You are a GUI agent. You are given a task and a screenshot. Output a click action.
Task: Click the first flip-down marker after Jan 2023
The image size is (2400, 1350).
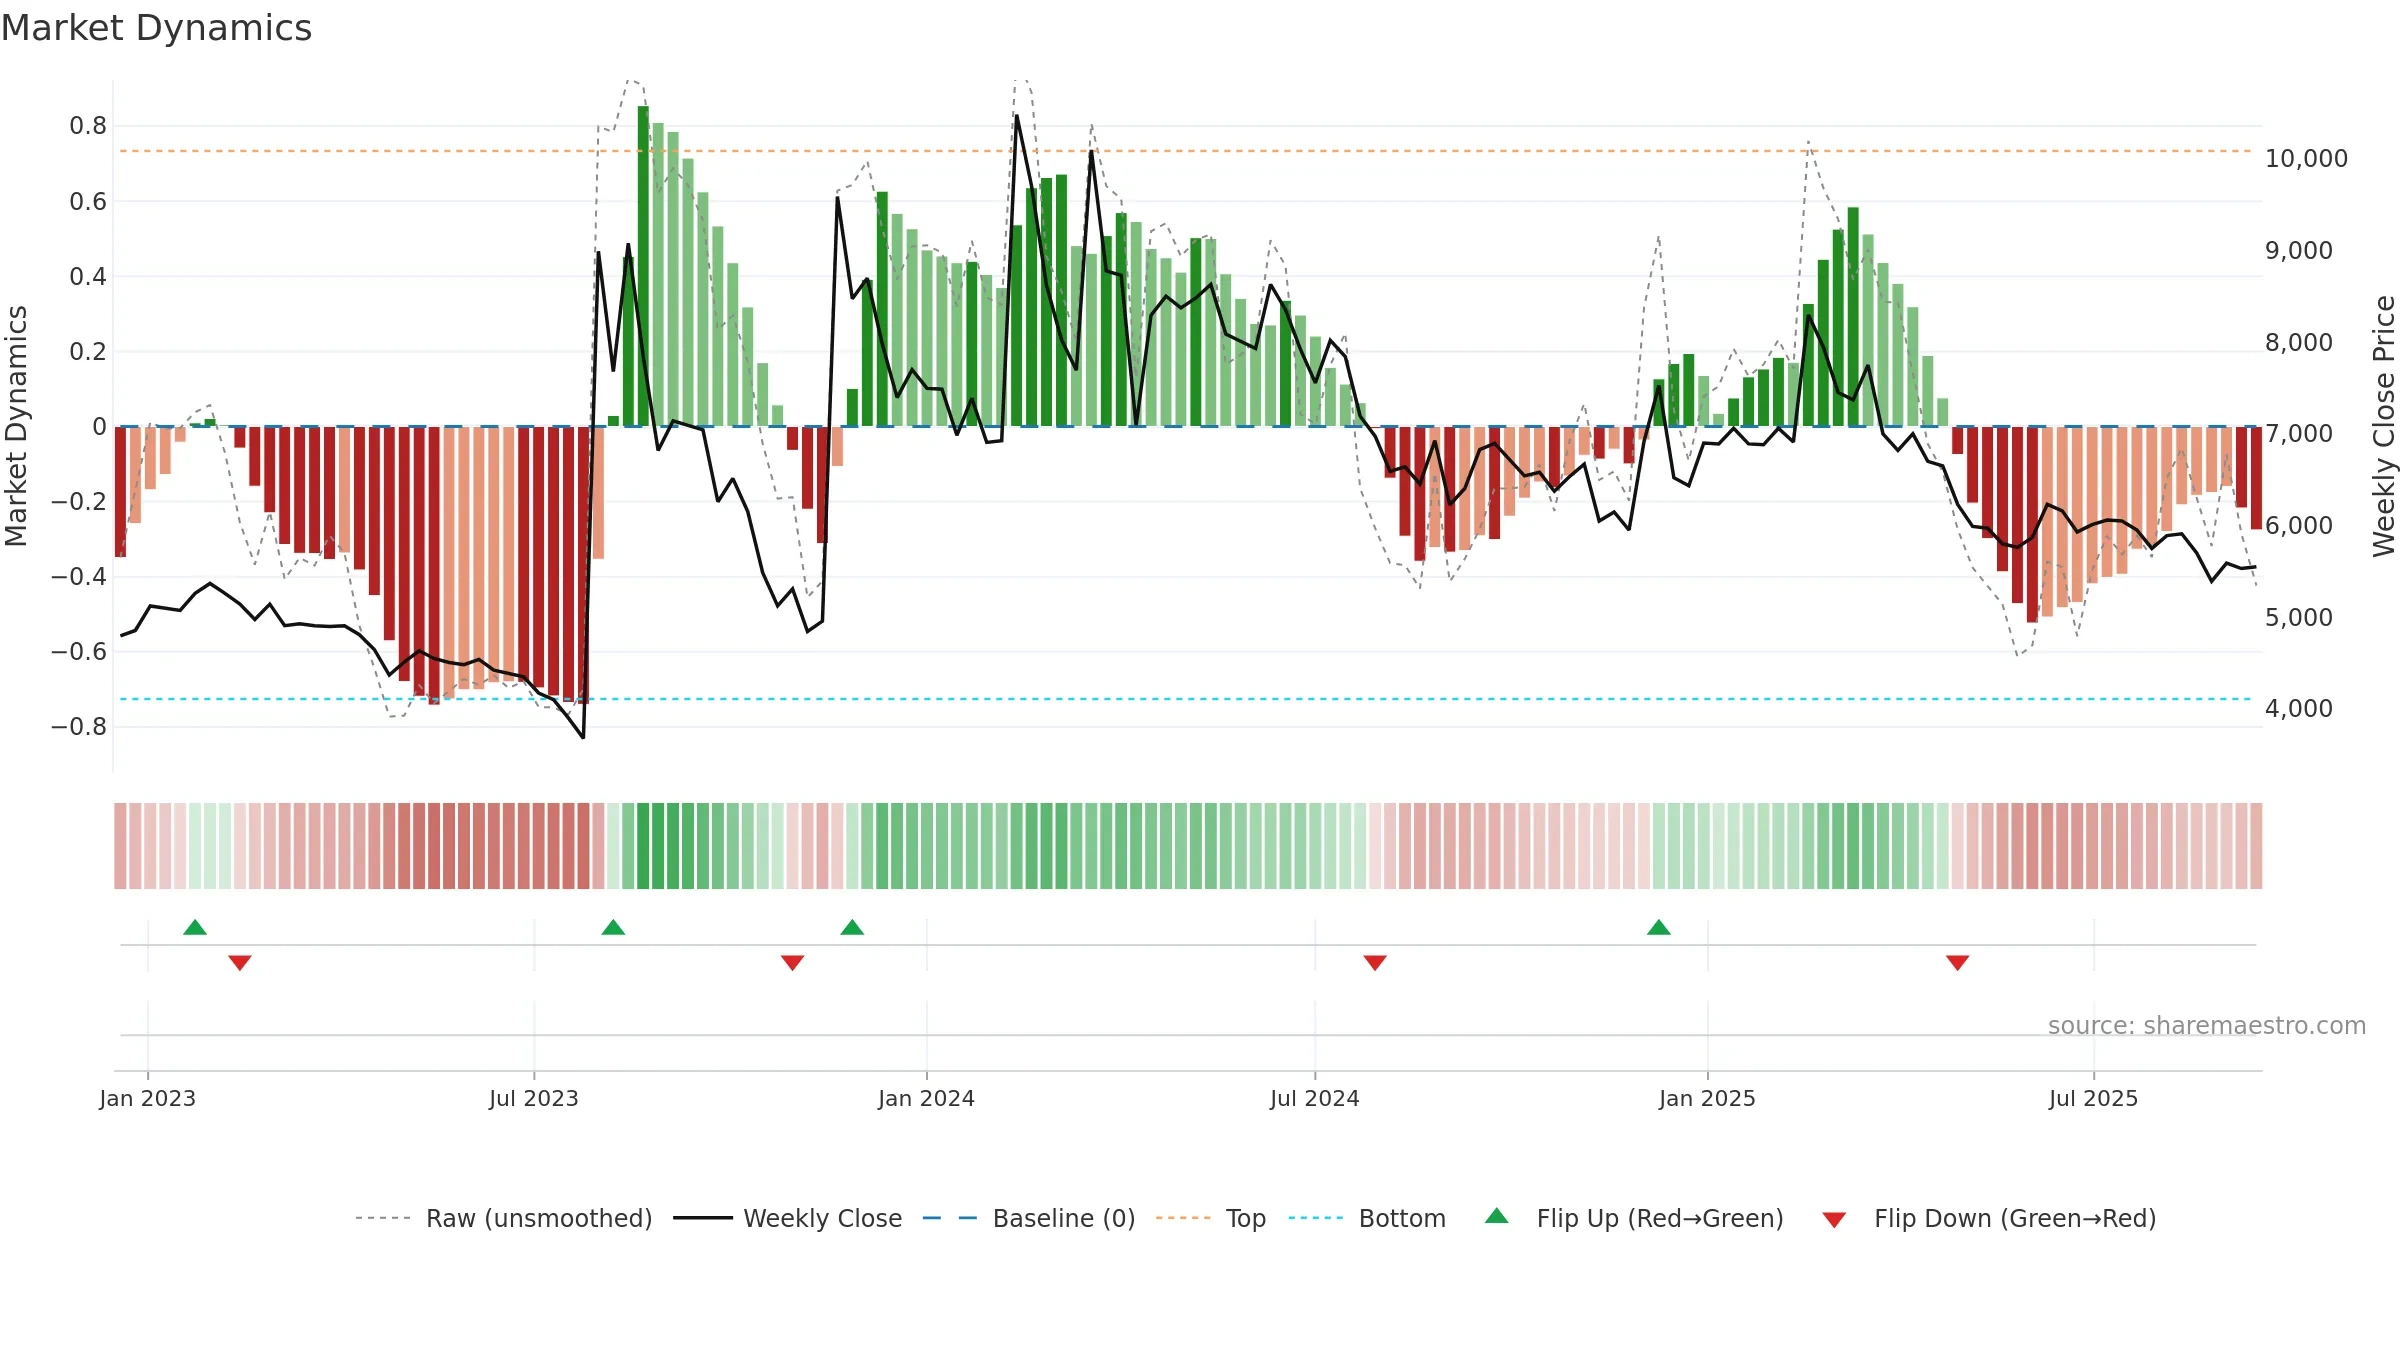click(x=240, y=963)
